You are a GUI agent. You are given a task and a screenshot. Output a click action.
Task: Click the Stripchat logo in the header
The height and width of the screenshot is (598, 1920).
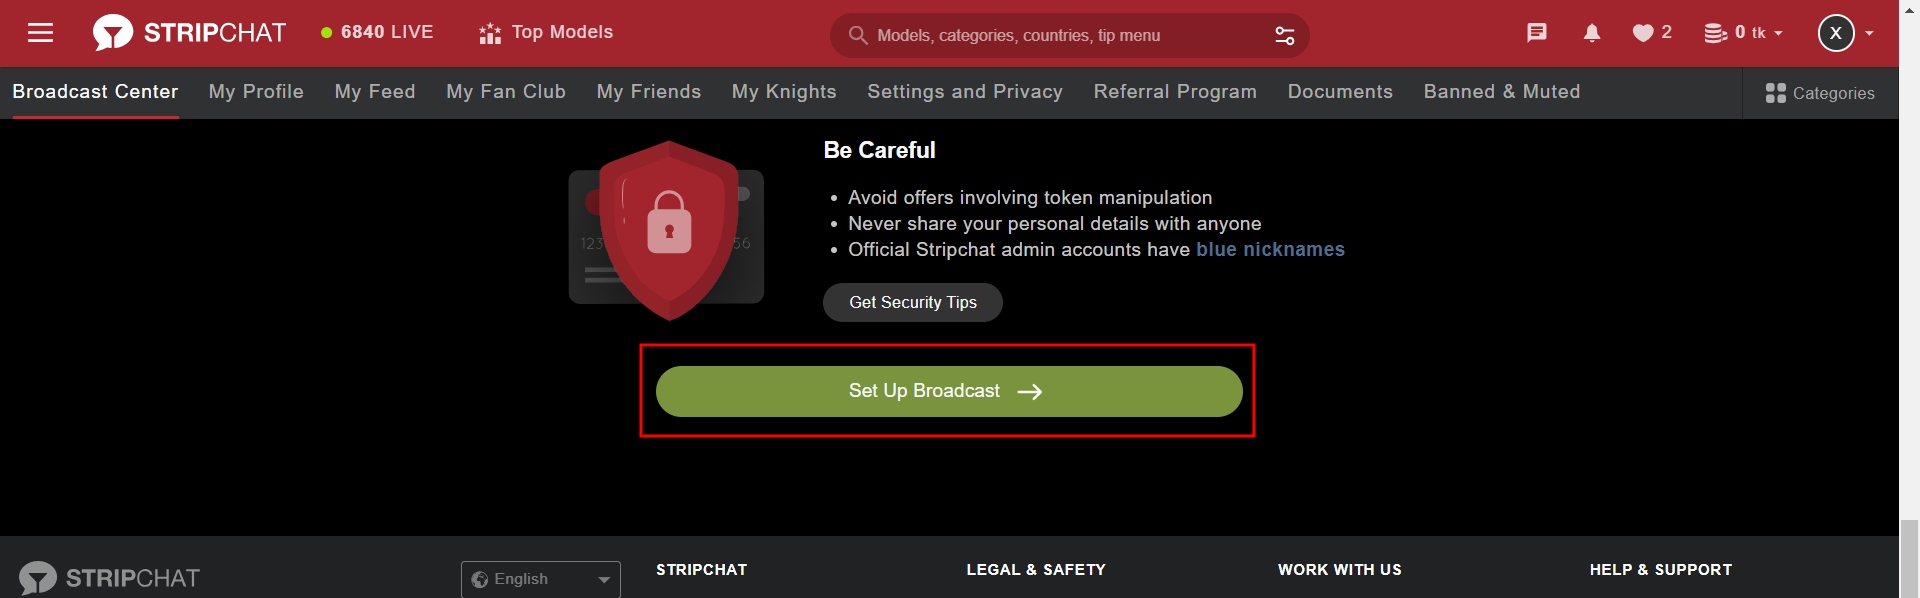(x=190, y=31)
